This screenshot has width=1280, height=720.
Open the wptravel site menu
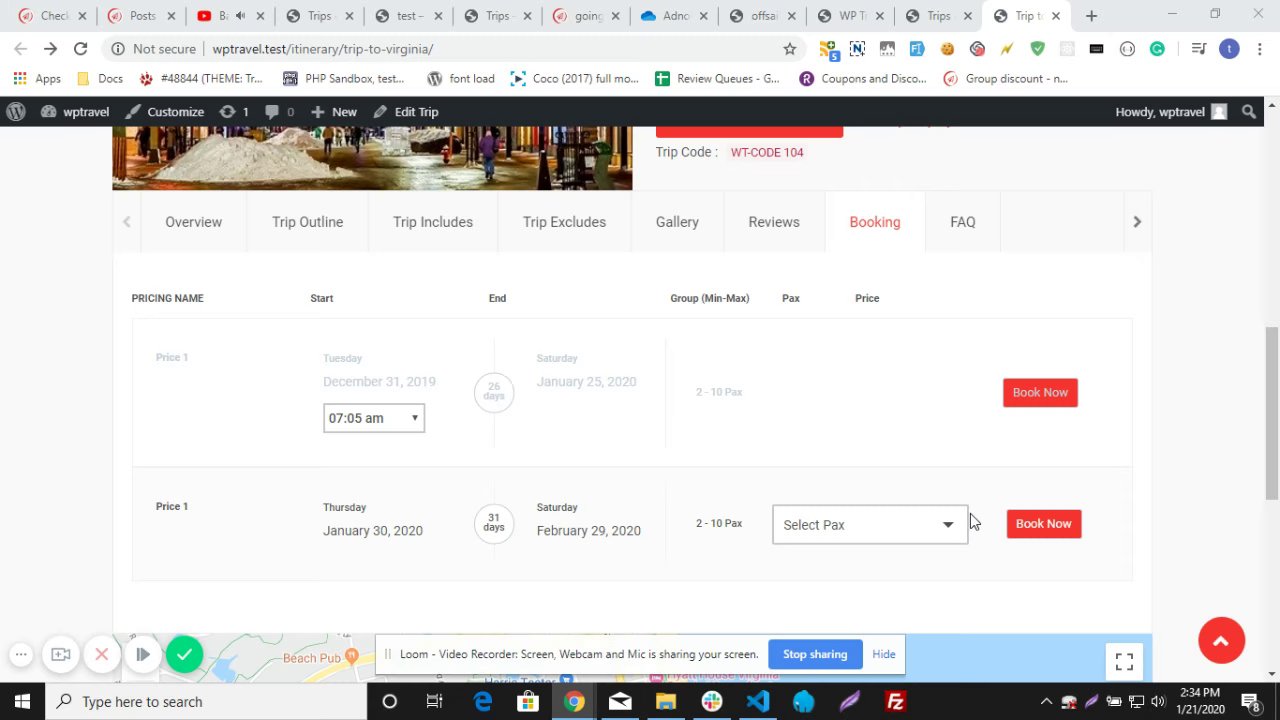76,112
